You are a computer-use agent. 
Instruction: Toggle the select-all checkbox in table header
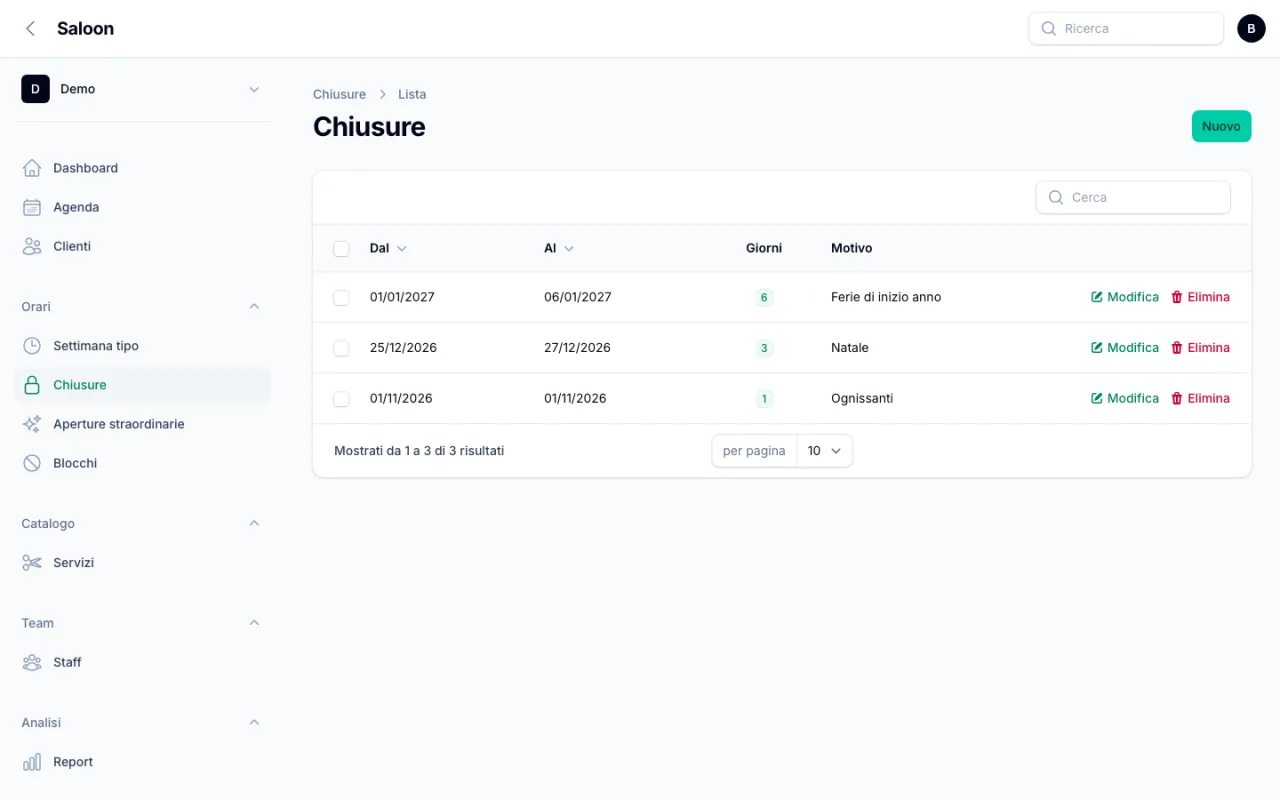pos(341,248)
